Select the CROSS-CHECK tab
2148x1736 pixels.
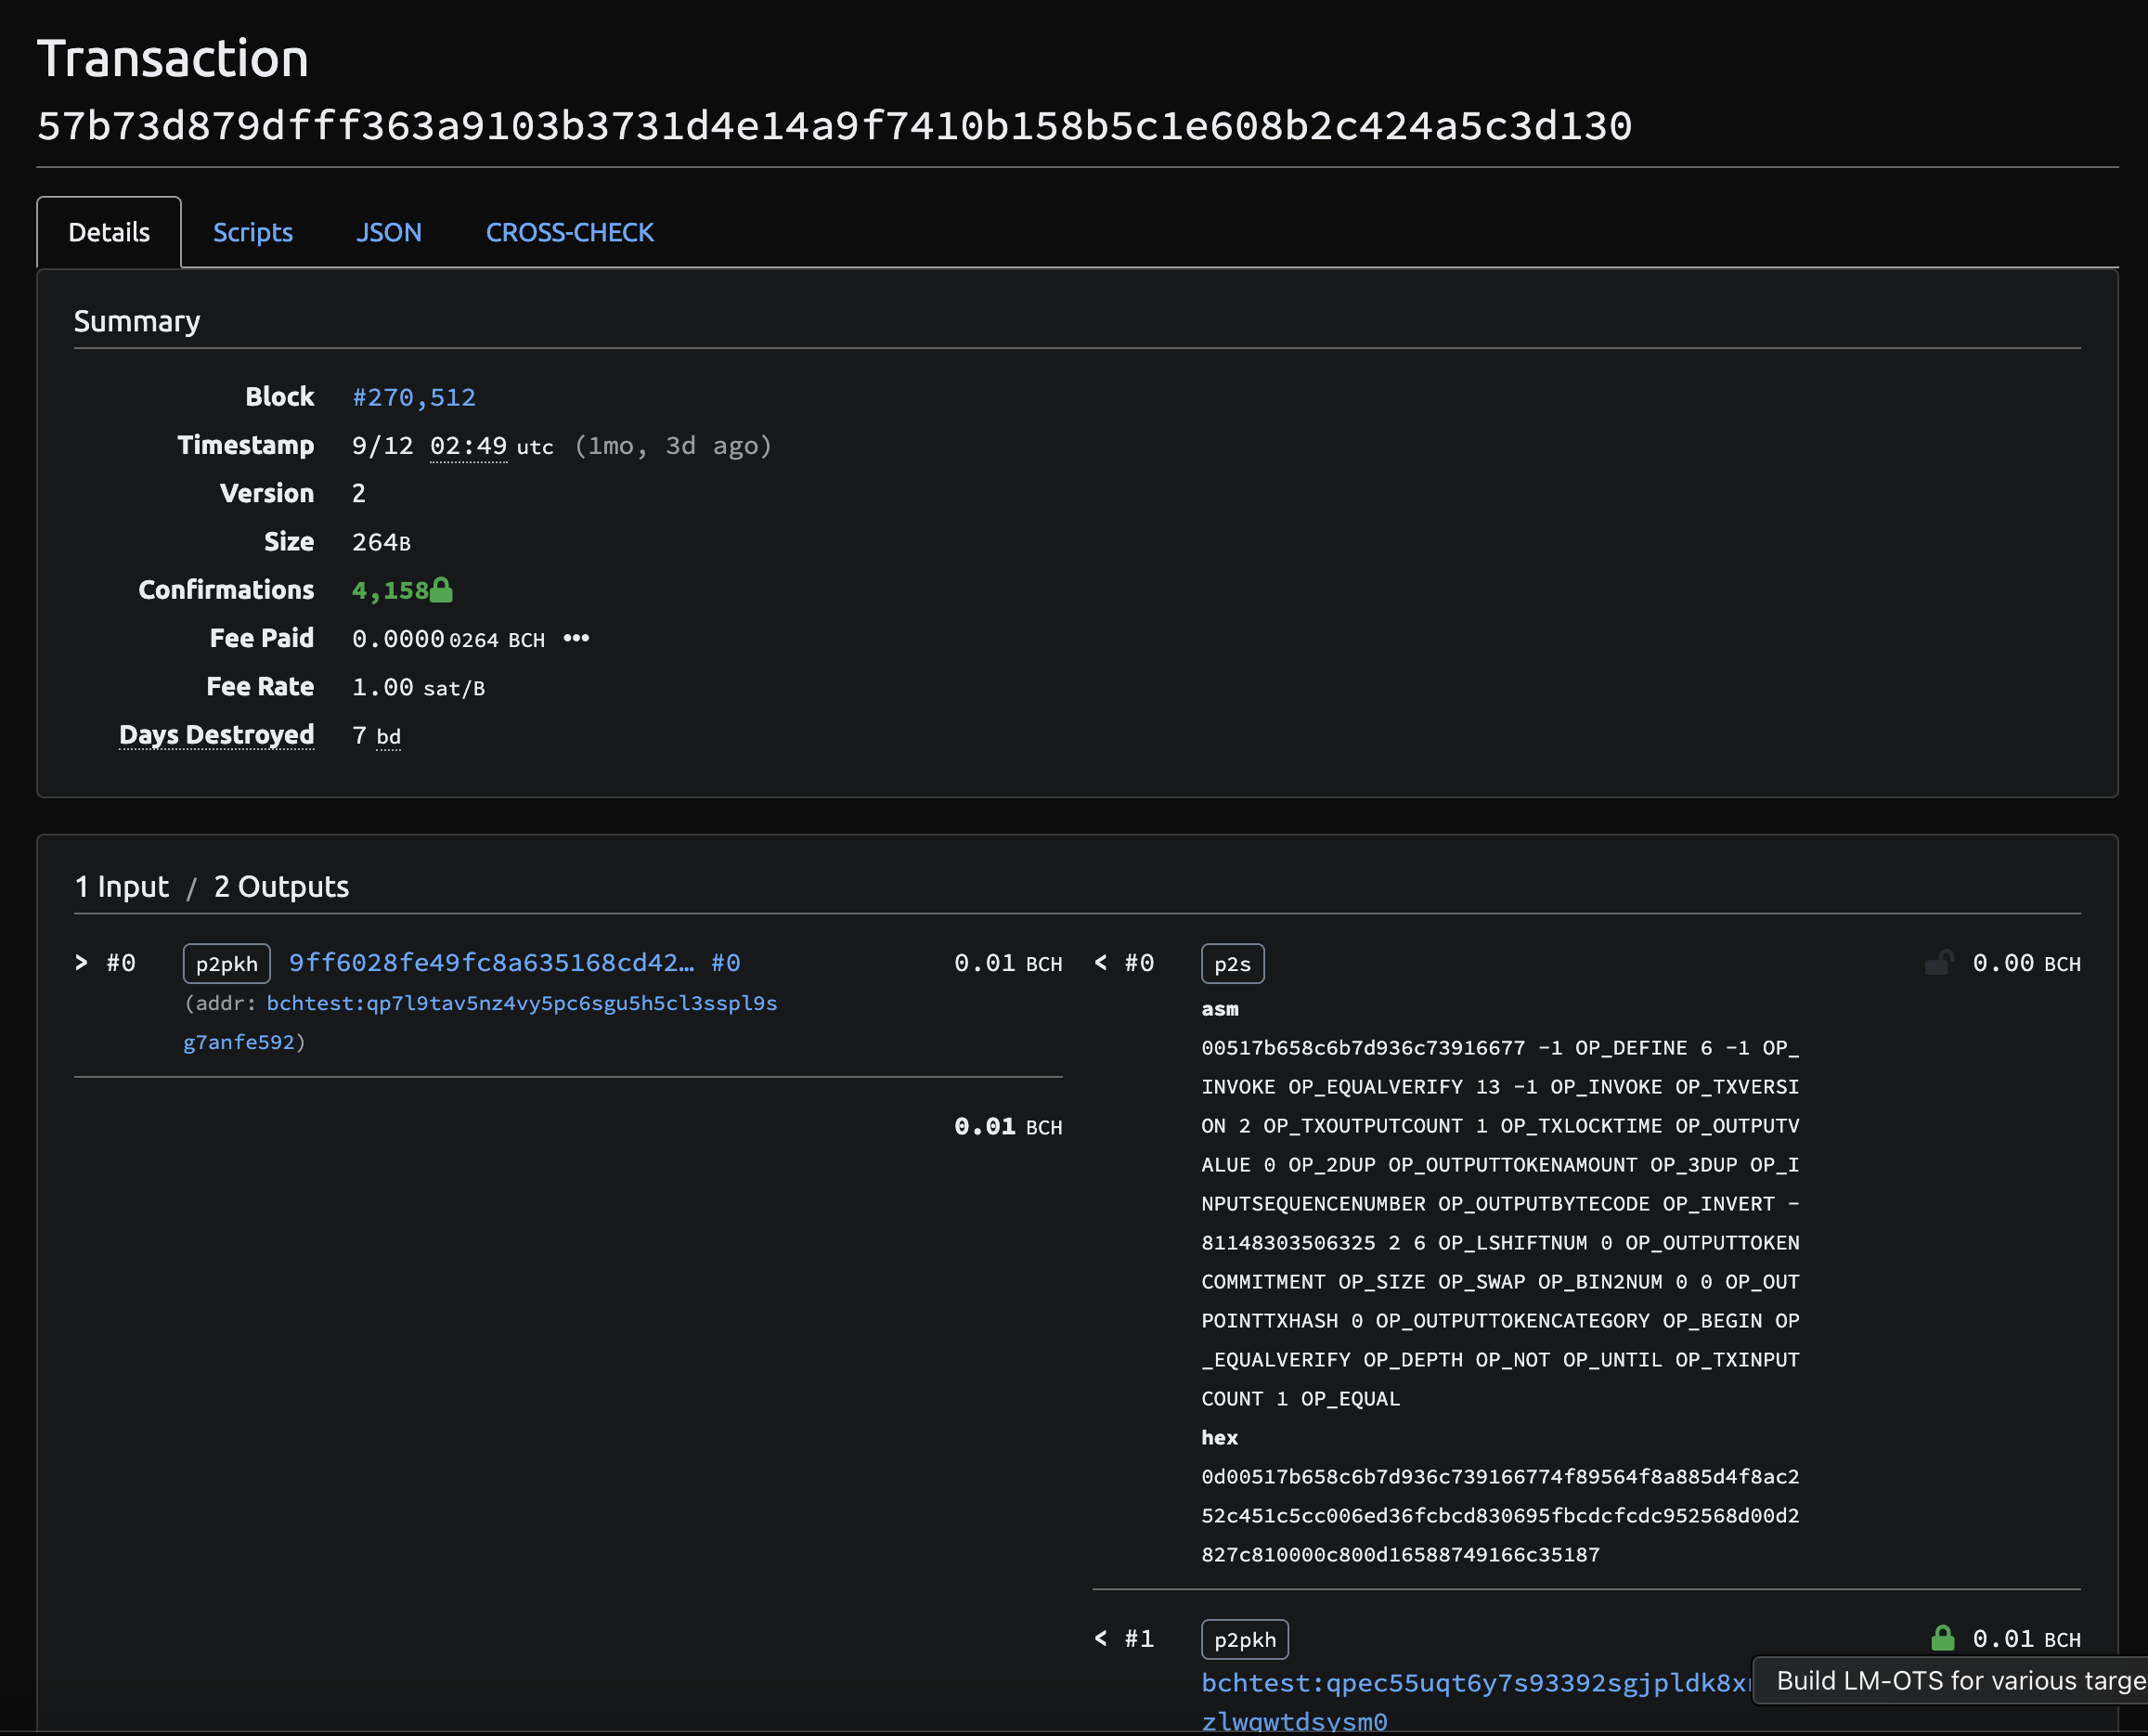pyautogui.click(x=569, y=232)
